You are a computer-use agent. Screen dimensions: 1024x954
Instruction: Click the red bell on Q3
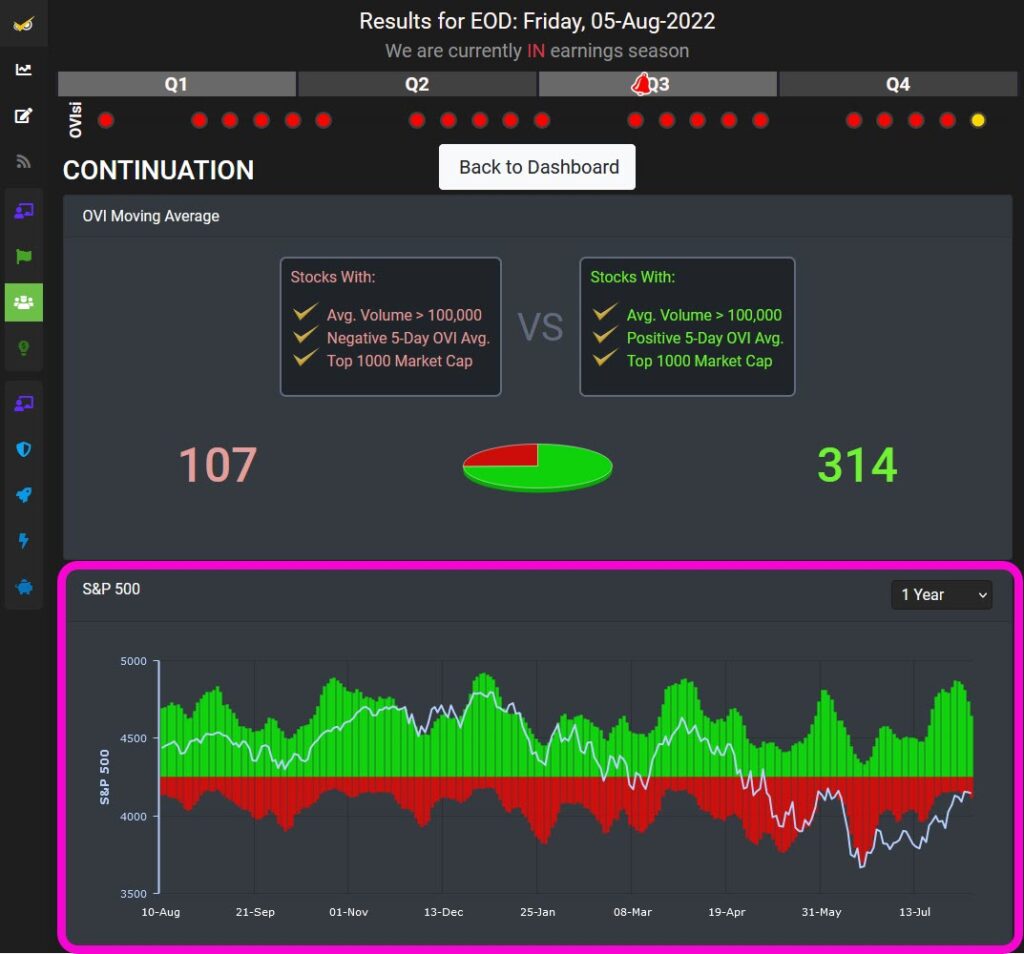pyautogui.click(x=641, y=85)
